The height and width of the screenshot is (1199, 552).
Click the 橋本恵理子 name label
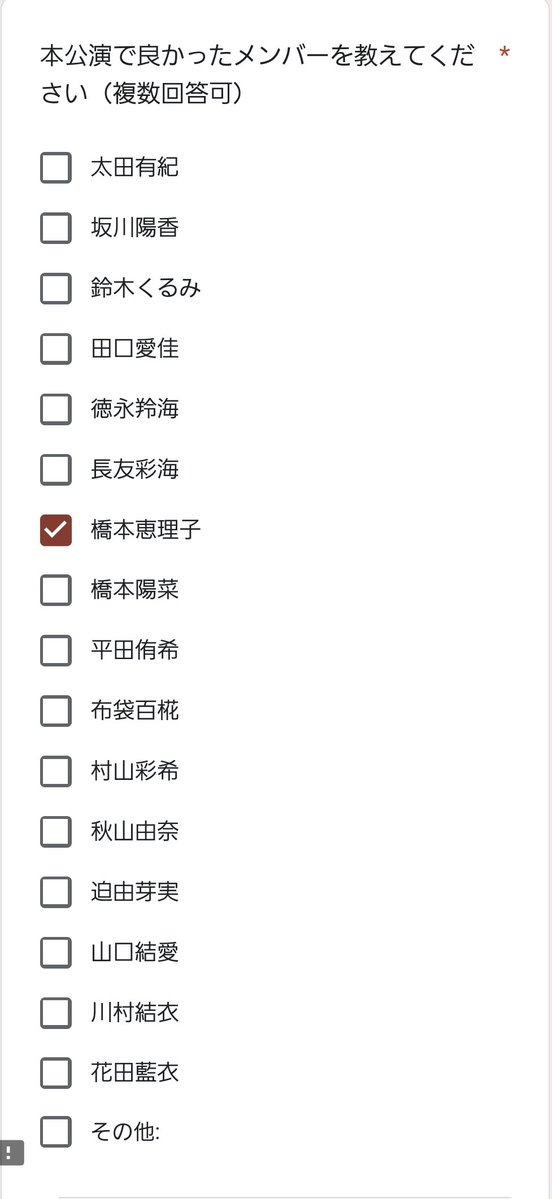pos(146,530)
